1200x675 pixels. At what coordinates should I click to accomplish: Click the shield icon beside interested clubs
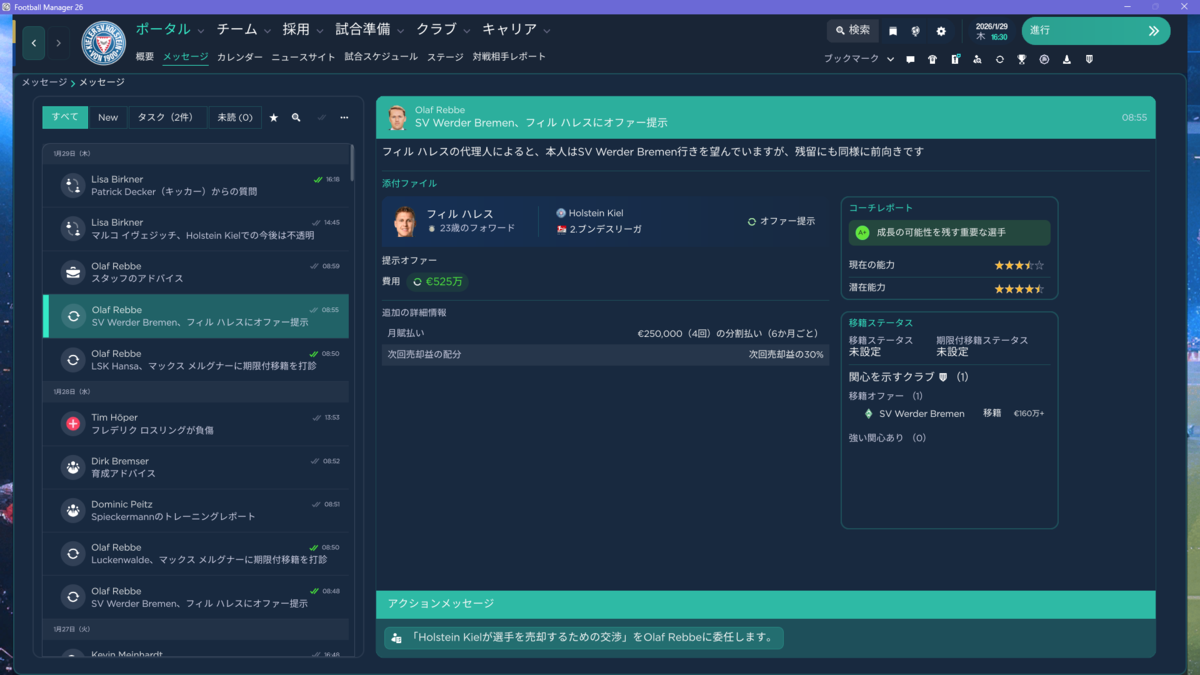click(x=942, y=377)
